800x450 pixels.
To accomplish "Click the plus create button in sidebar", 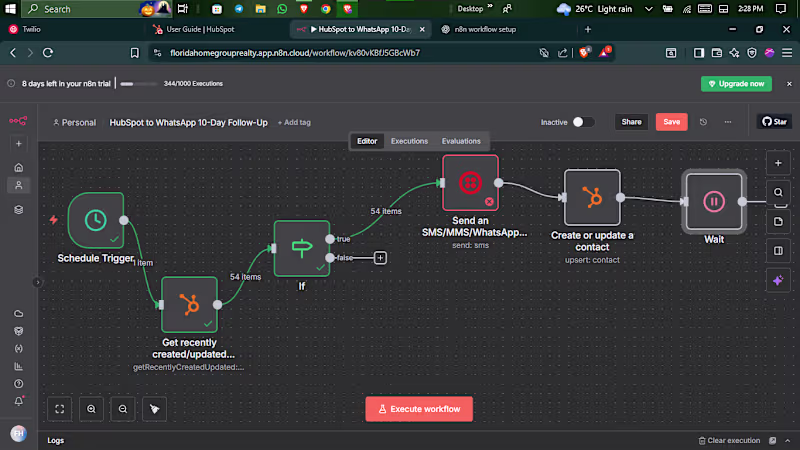I will click(18, 144).
